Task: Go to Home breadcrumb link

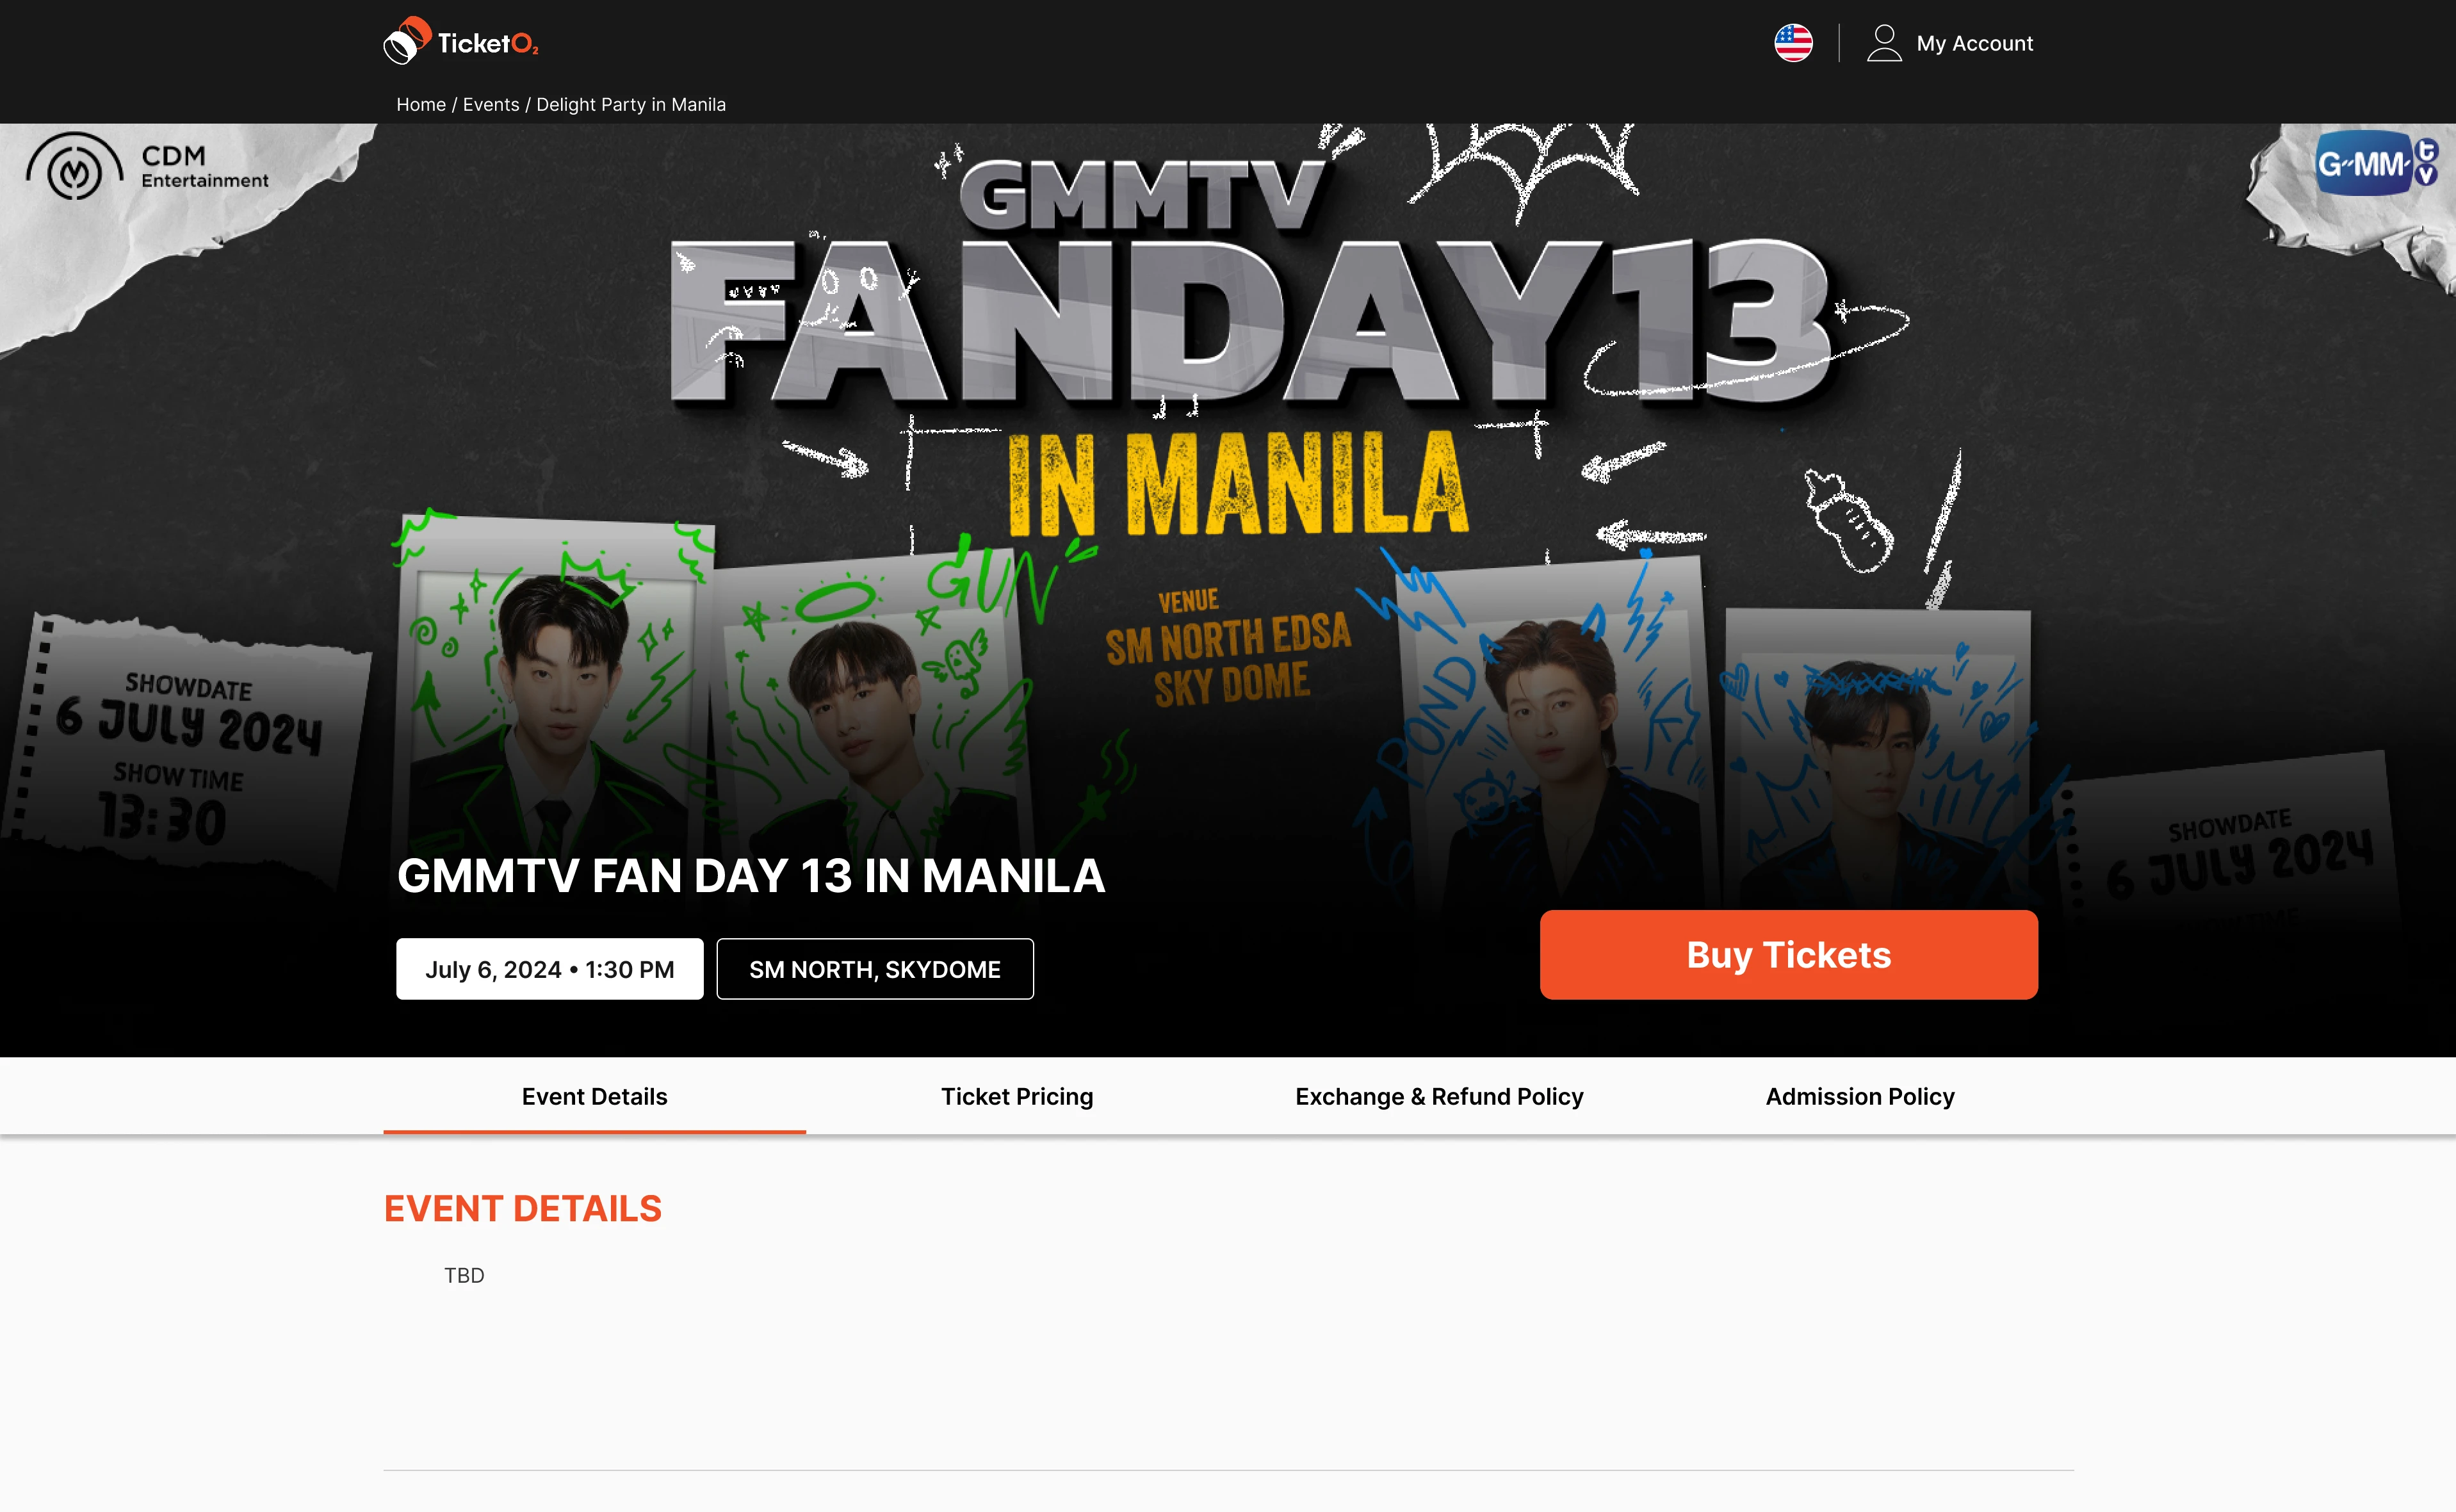Action: pos(421,104)
